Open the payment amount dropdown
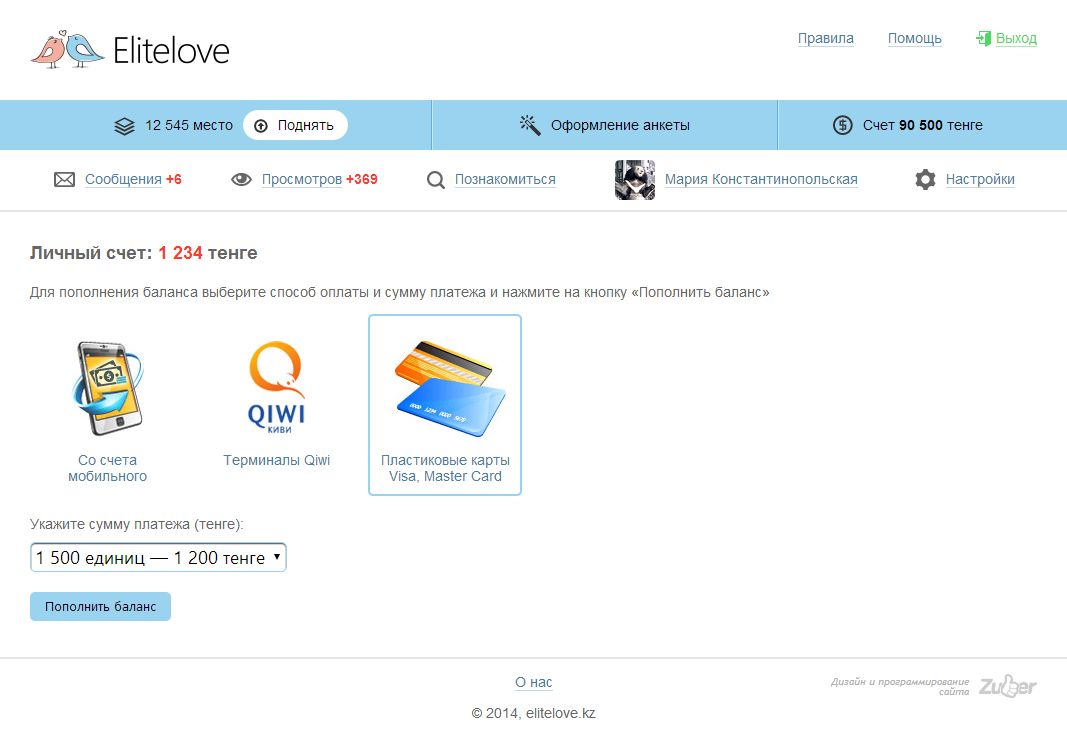Image resolution: width=1067 pixels, height=751 pixels. click(158, 558)
